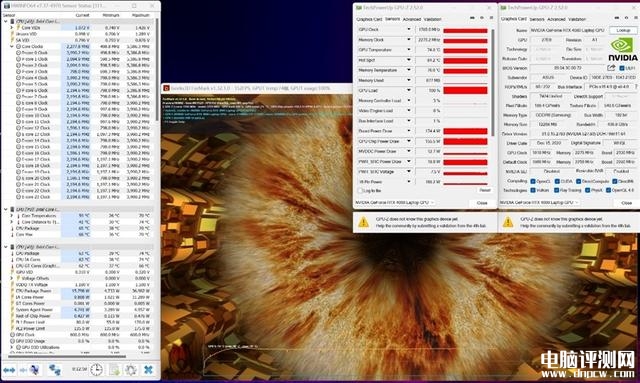640x383 pixels.
Task: Select Advanced tab in Graphics Card window
Action: click(556, 19)
